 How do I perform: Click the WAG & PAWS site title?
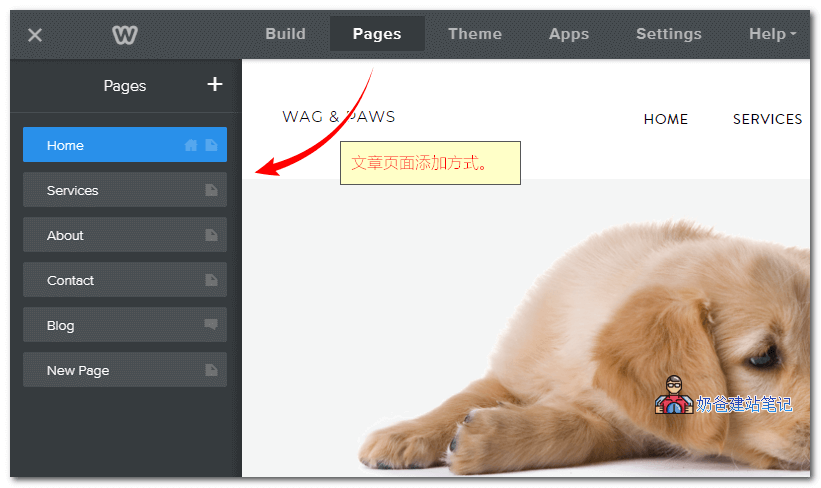(338, 117)
